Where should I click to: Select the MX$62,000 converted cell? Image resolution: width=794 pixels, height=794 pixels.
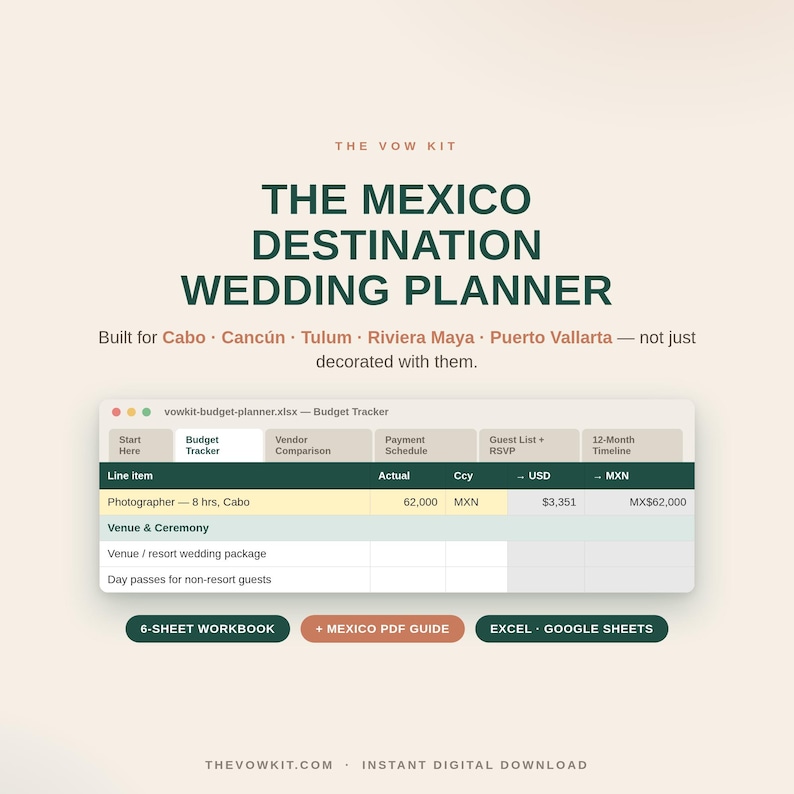[640, 502]
